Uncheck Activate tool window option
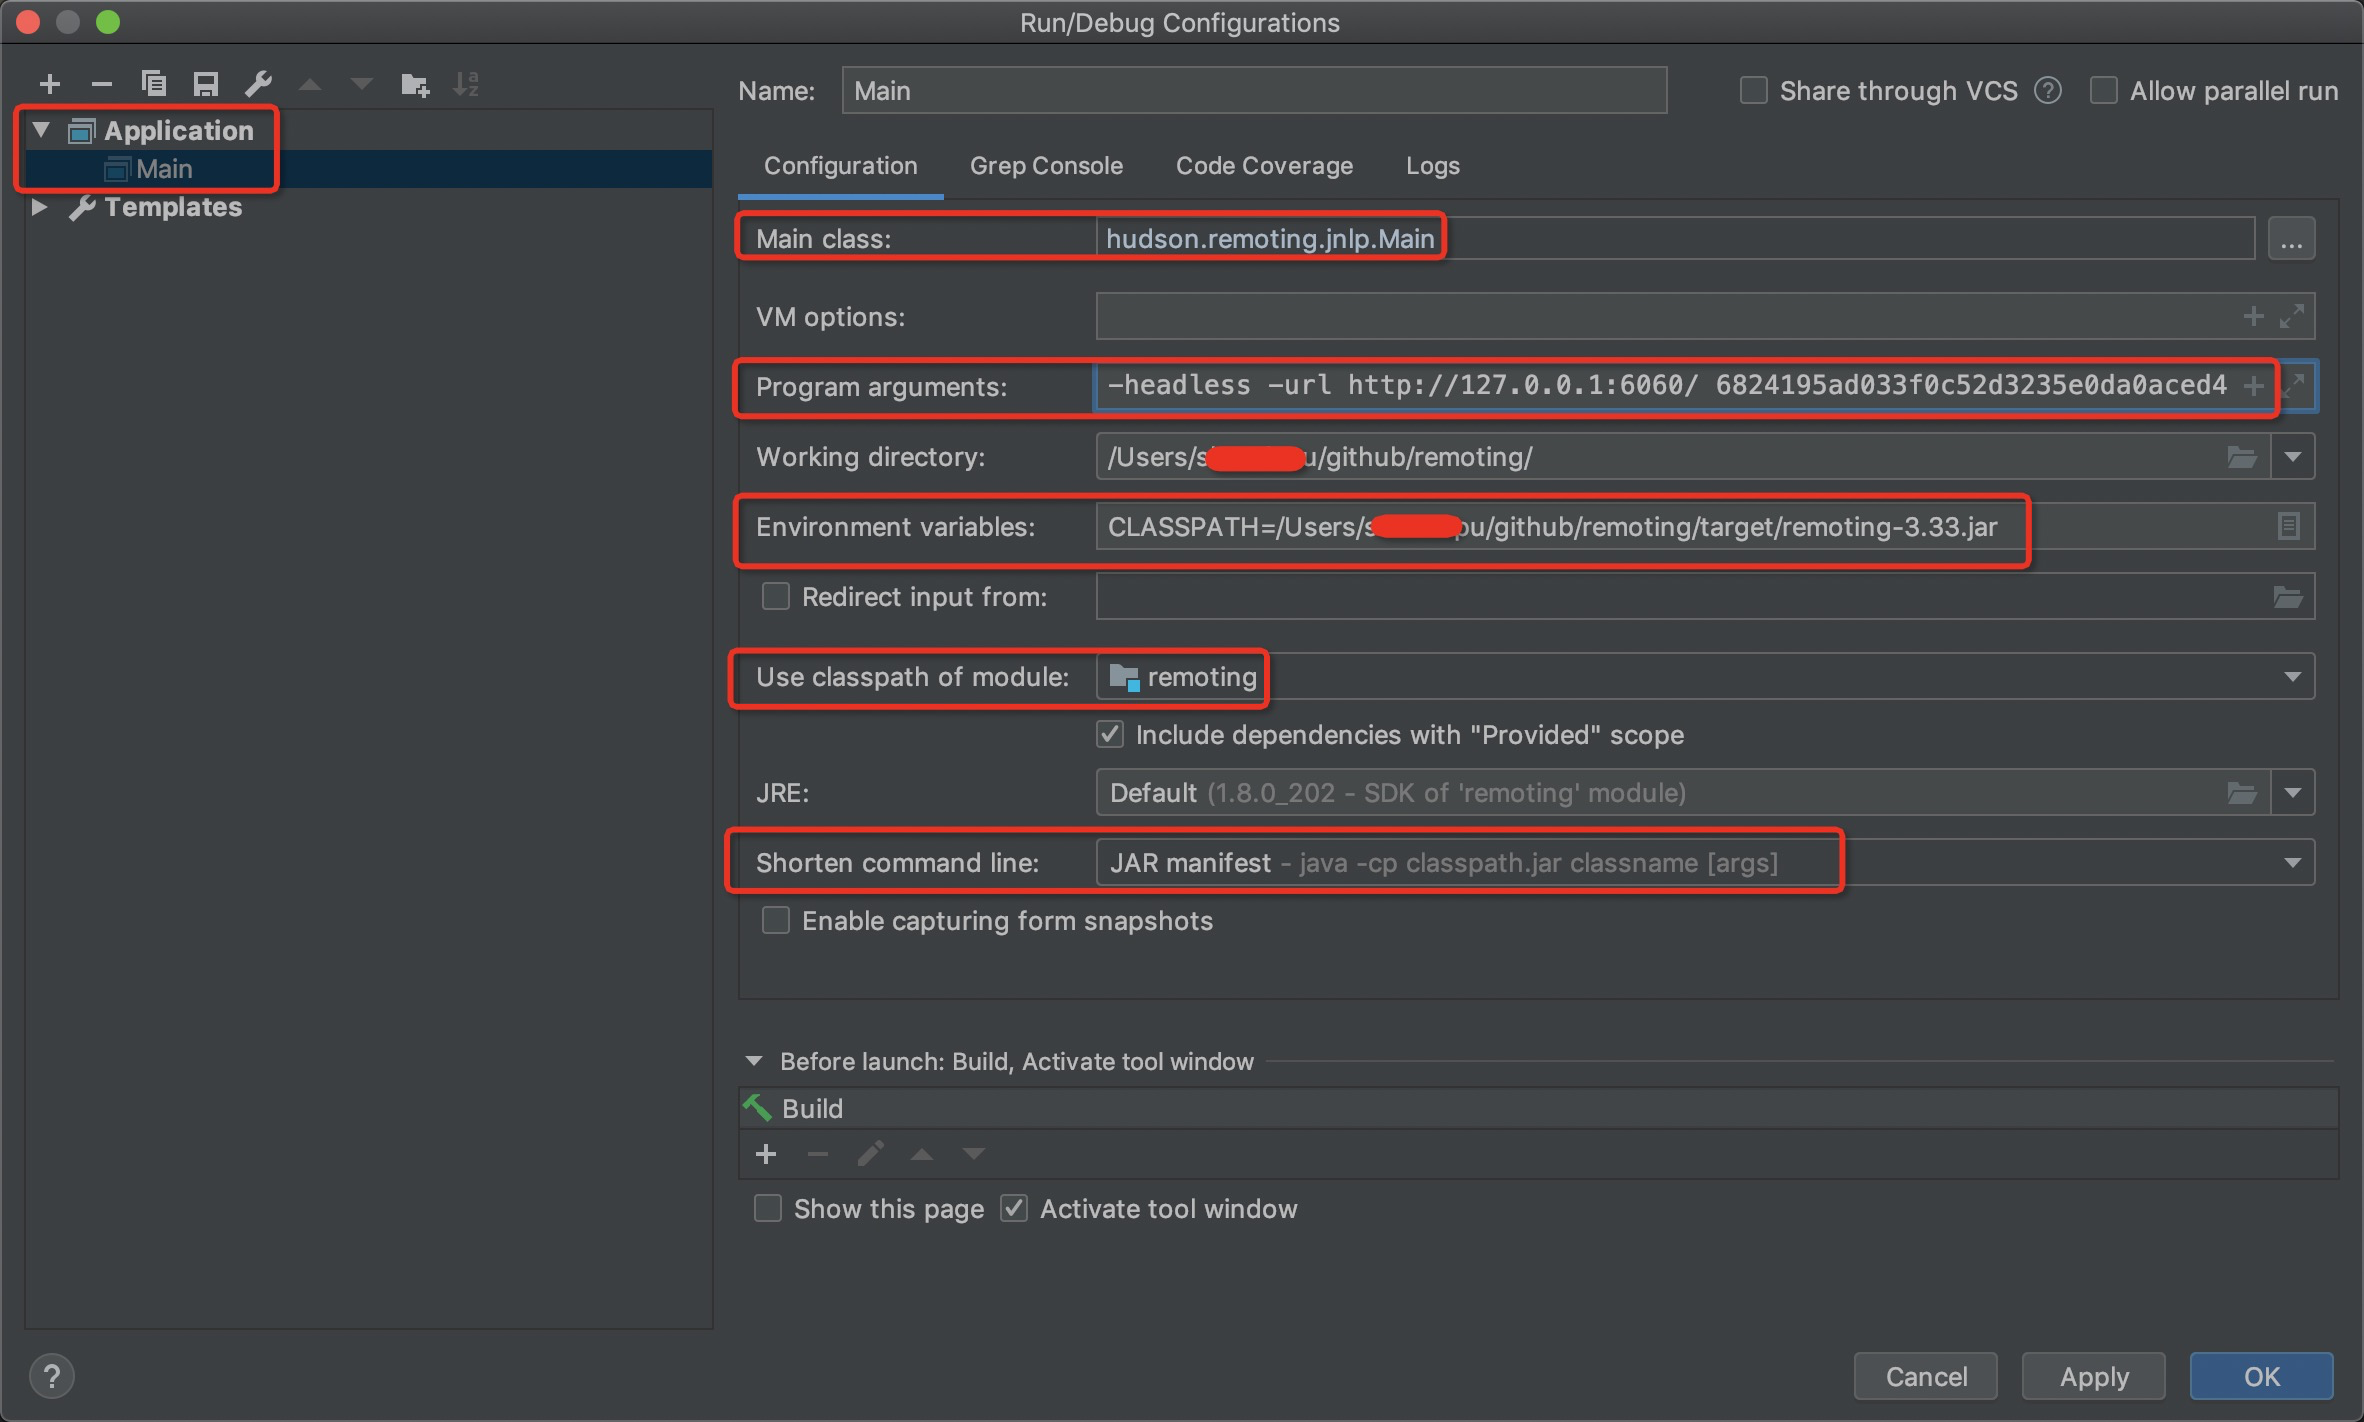 [1014, 1208]
